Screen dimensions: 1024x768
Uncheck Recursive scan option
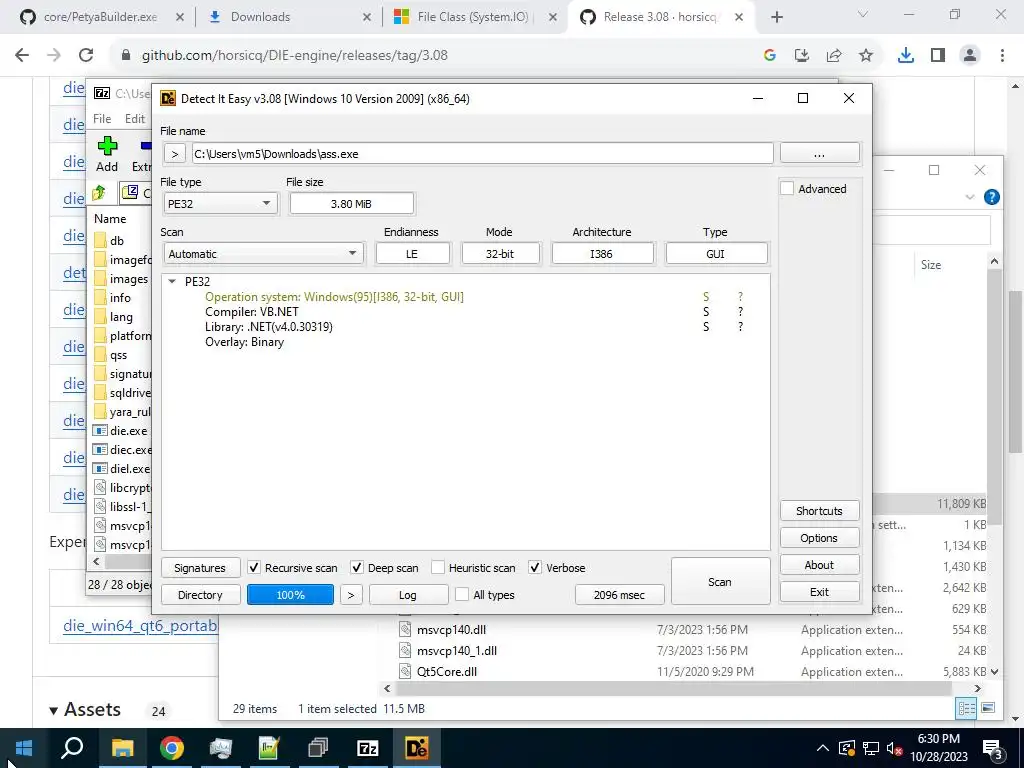(x=254, y=568)
